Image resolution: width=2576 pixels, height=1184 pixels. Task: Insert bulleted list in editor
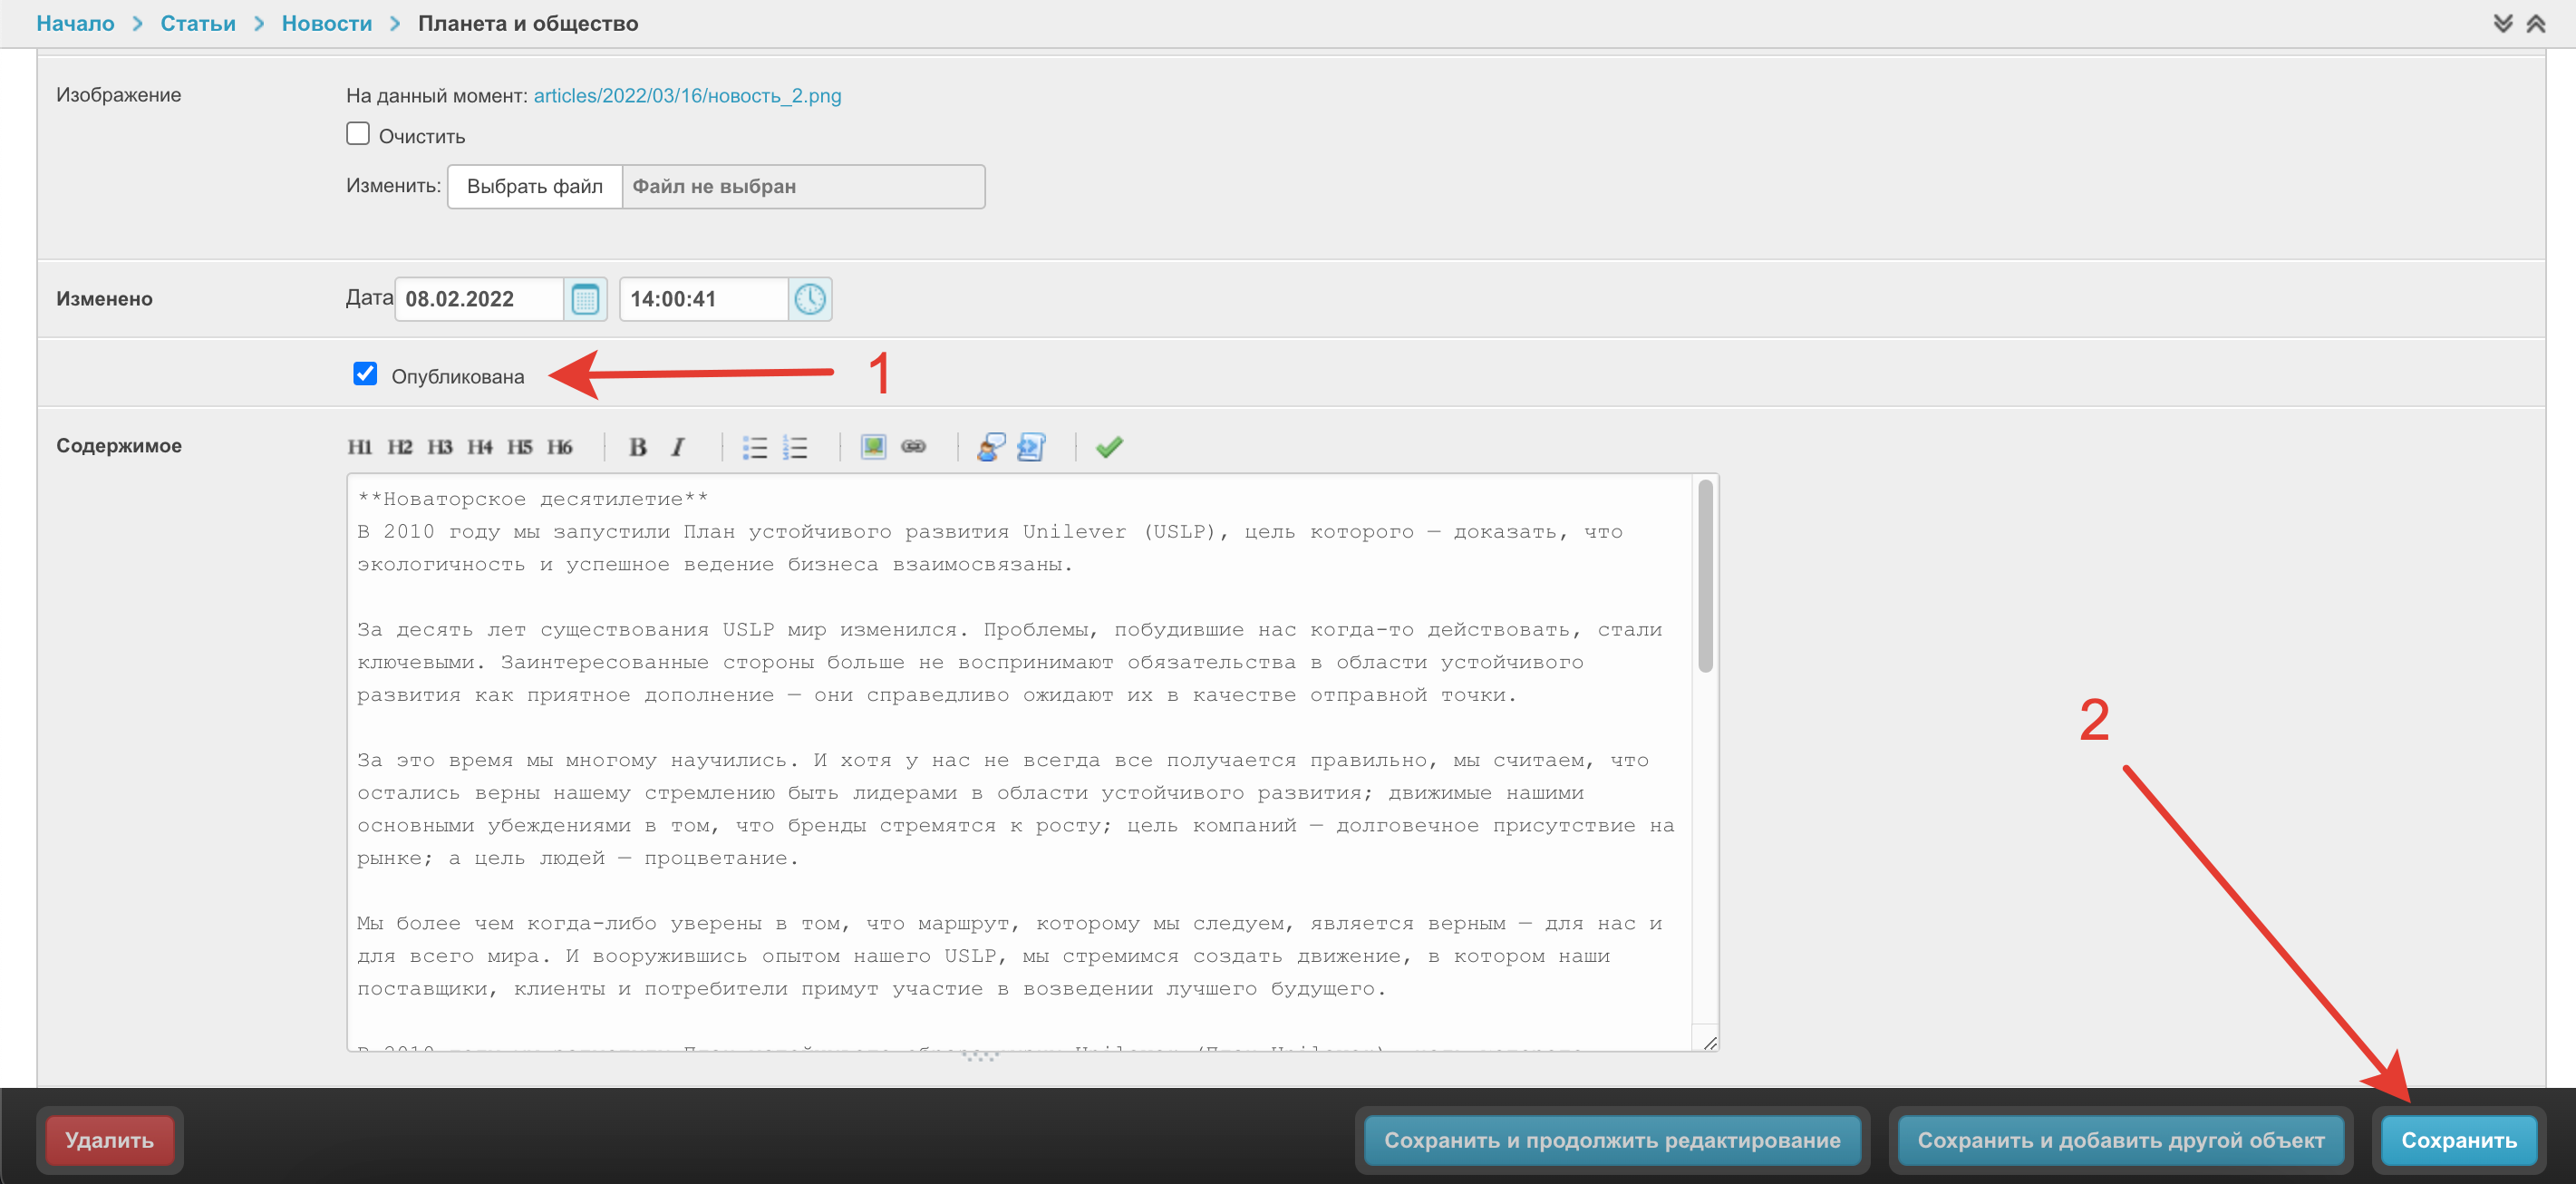[754, 447]
